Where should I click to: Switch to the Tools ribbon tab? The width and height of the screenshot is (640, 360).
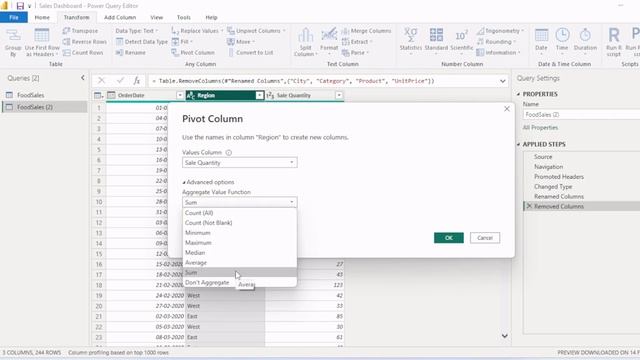tap(184, 18)
